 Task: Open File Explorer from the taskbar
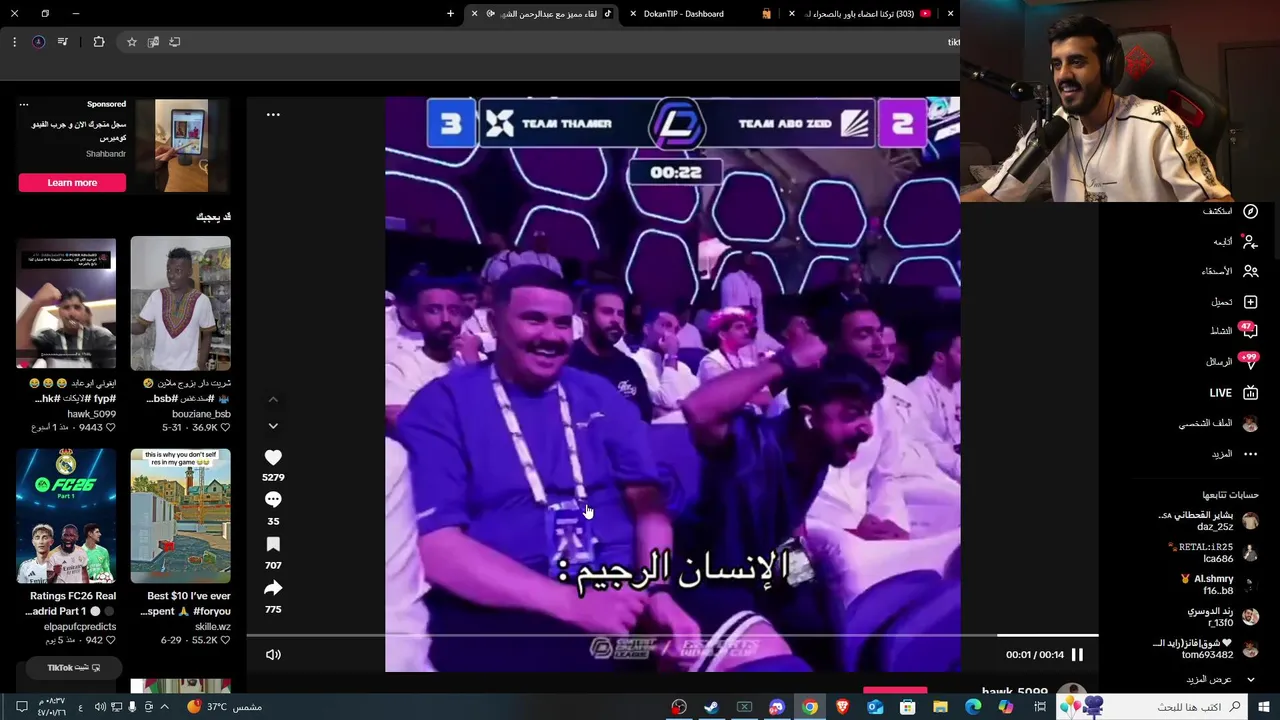[x=940, y=707]
